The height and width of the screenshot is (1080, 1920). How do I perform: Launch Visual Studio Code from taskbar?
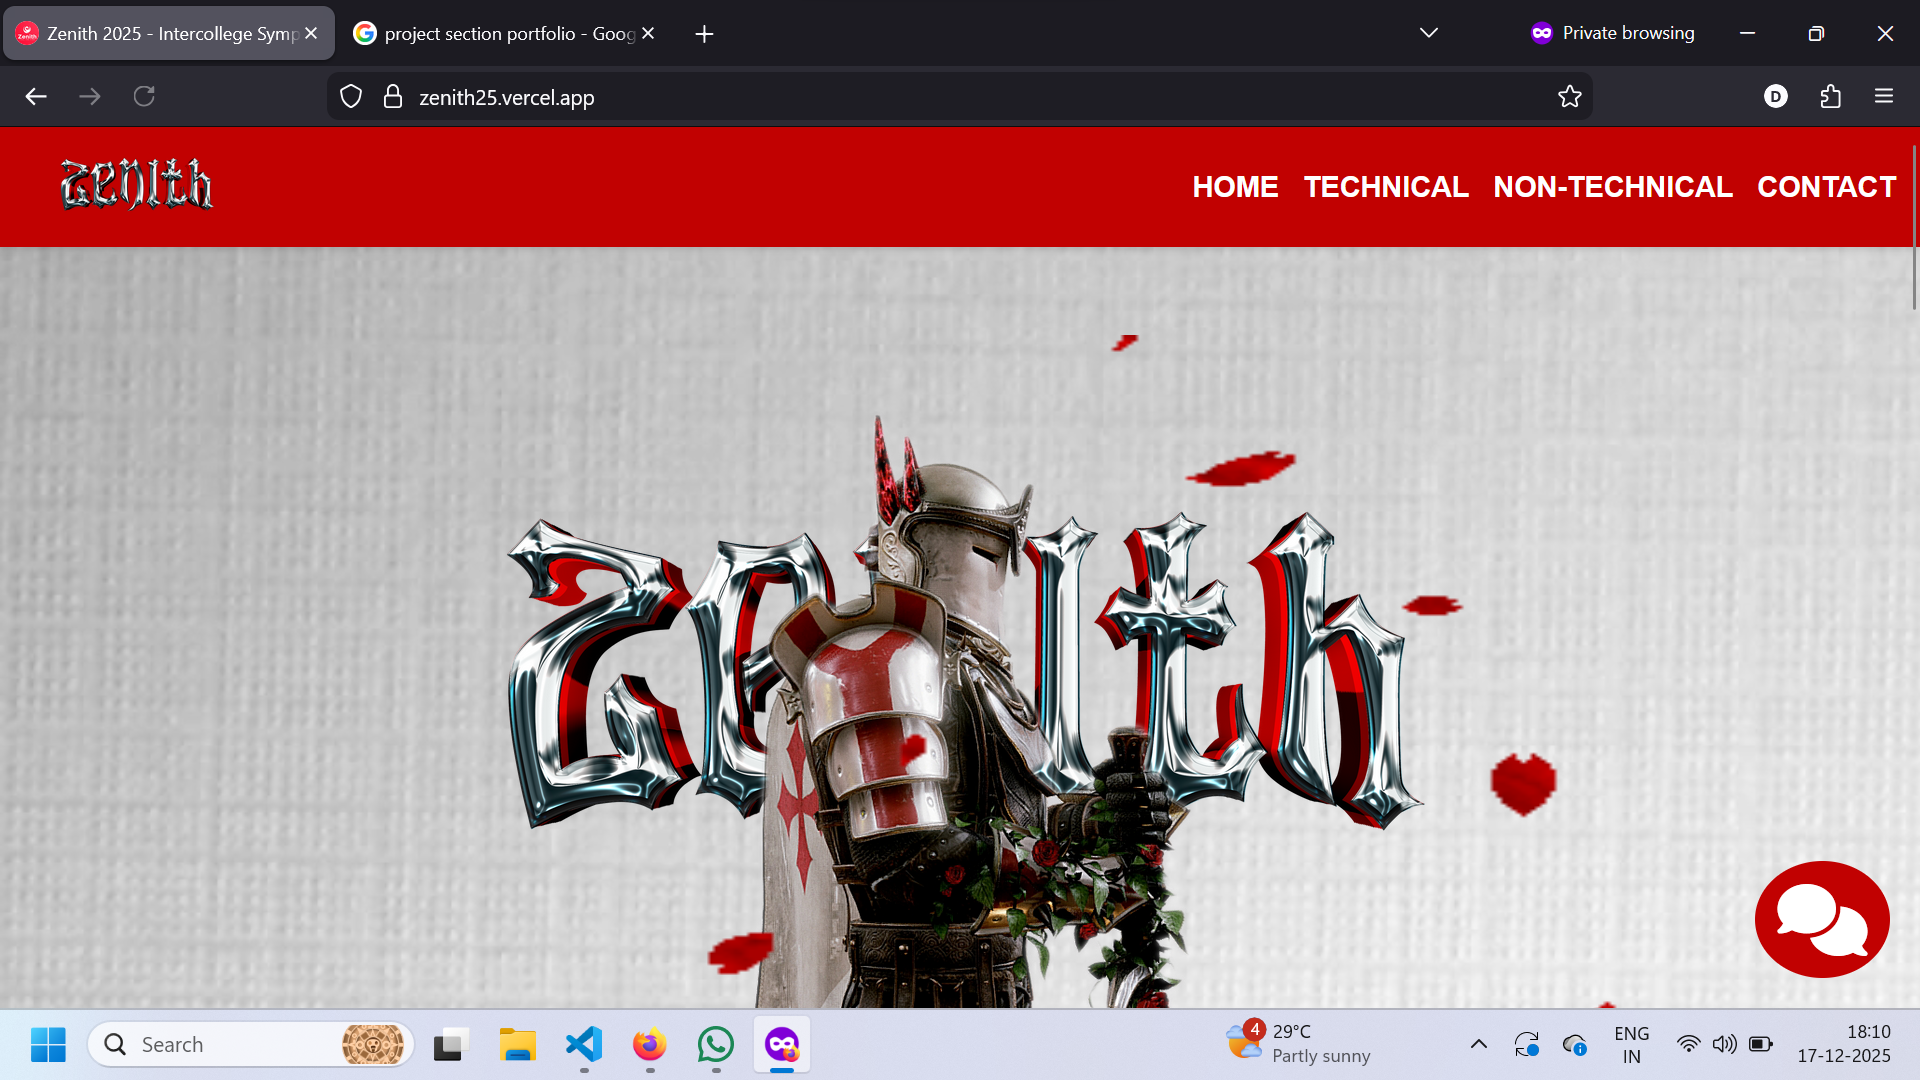[x=584, y=1044]
